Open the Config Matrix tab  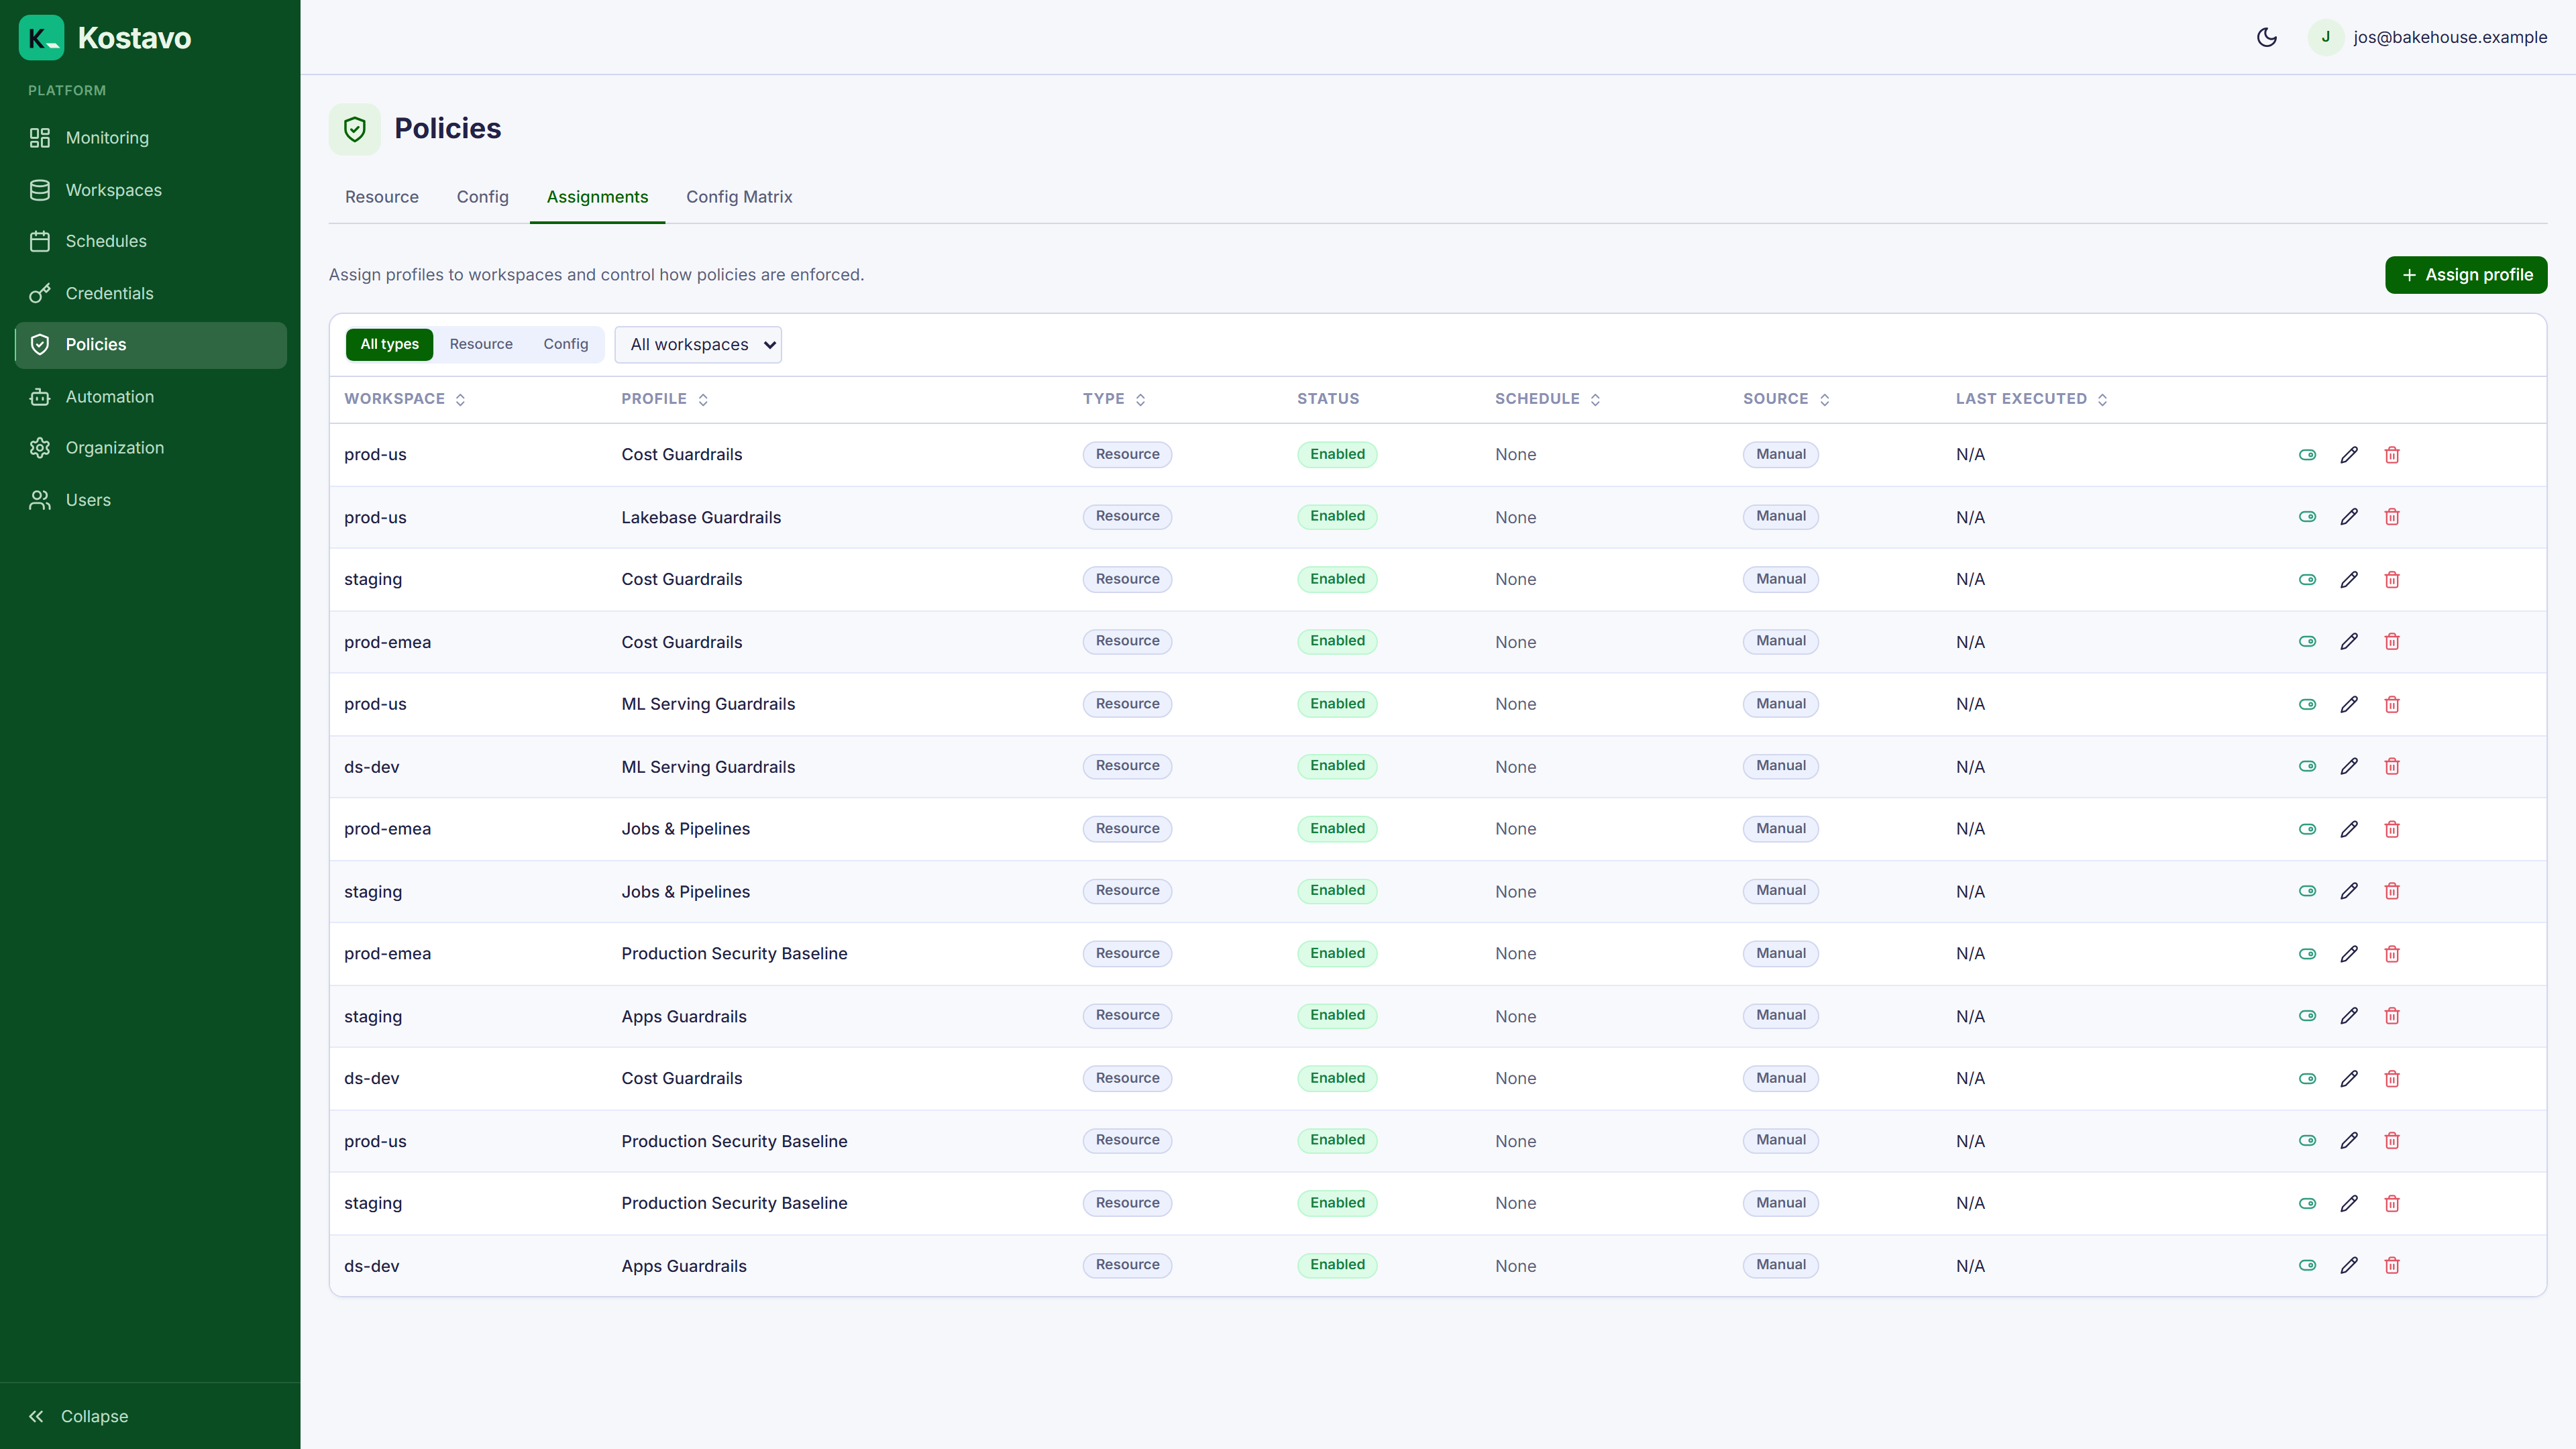point(739,197)
